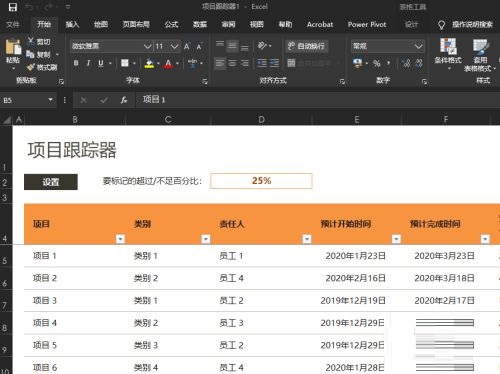This screenshot has height=374, width=500.
Task: Click the increase decimal places icon
Action: (406, 63)
